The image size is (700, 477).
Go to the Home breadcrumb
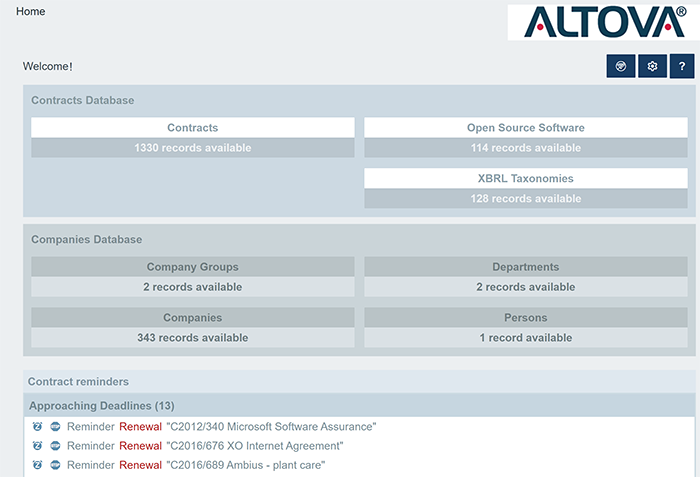coord(31,12)
